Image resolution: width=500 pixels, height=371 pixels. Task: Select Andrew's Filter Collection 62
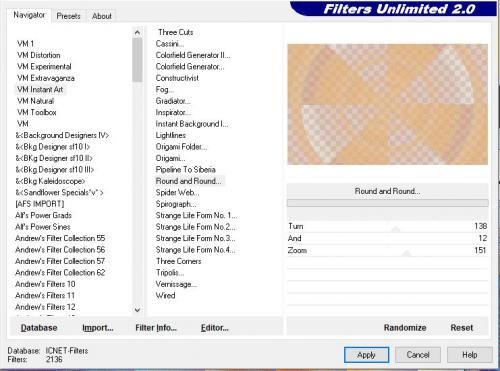tap(60, 272)
